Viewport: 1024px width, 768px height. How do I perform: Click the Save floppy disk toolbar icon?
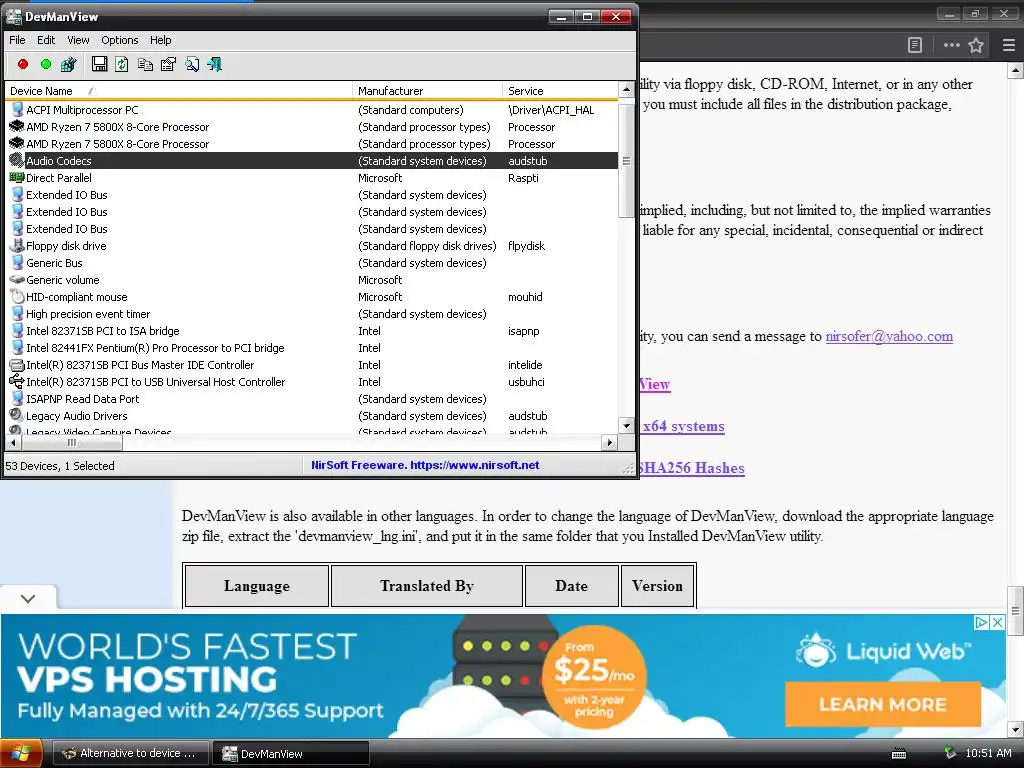coord(99,64)
